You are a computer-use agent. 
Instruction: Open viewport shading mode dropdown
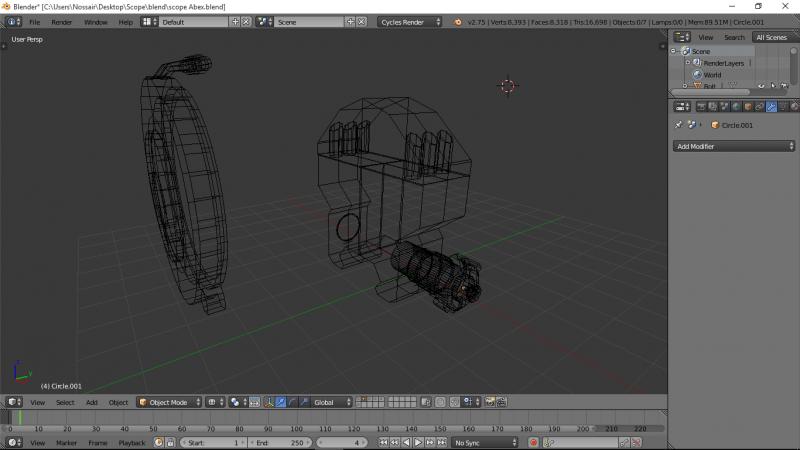click(215, 402)
